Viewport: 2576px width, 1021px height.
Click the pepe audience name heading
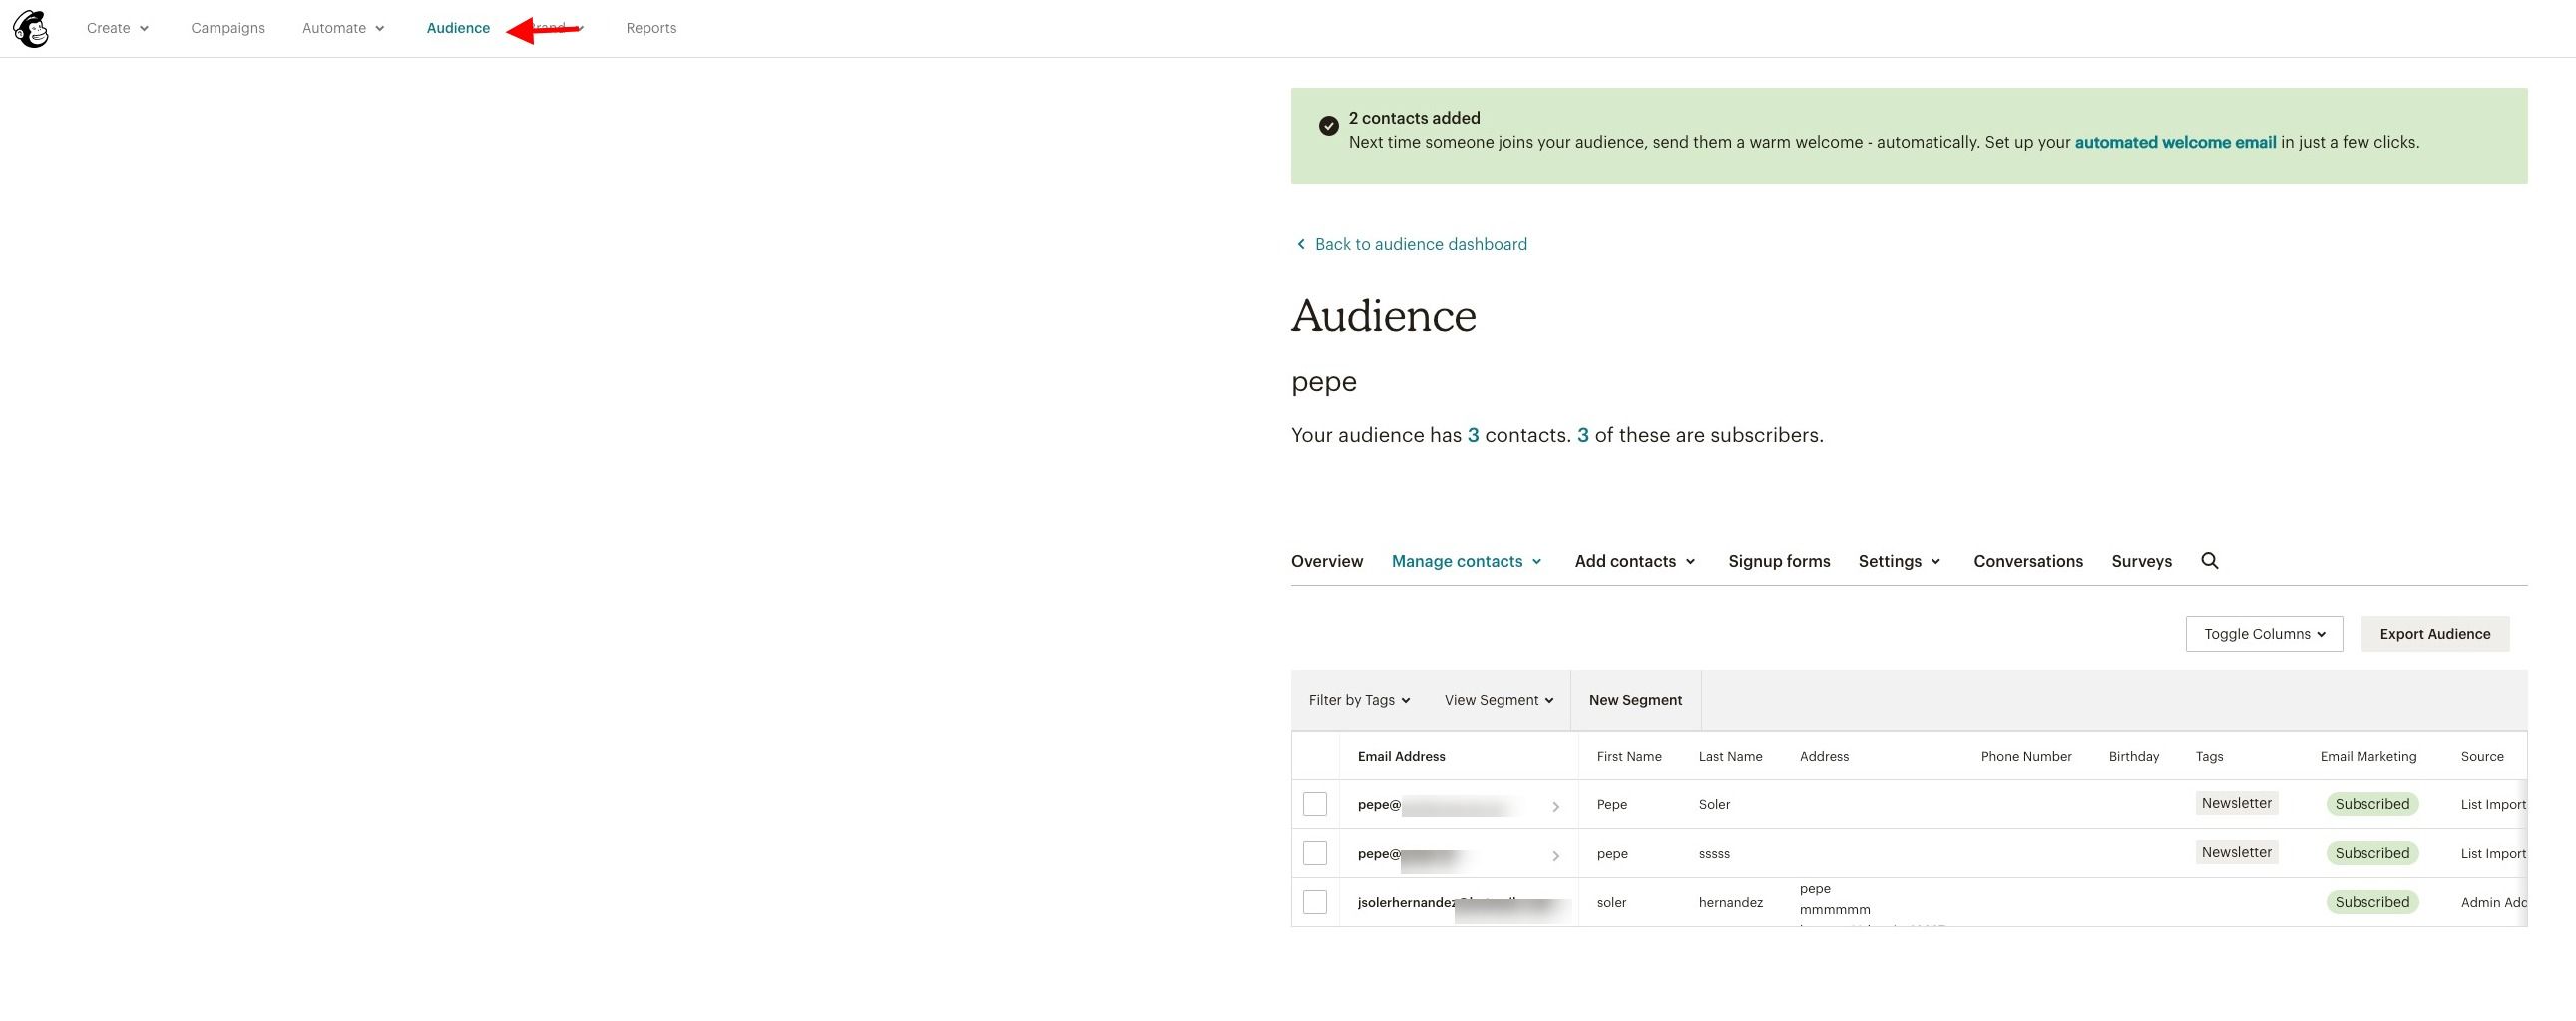(1323, 382)
